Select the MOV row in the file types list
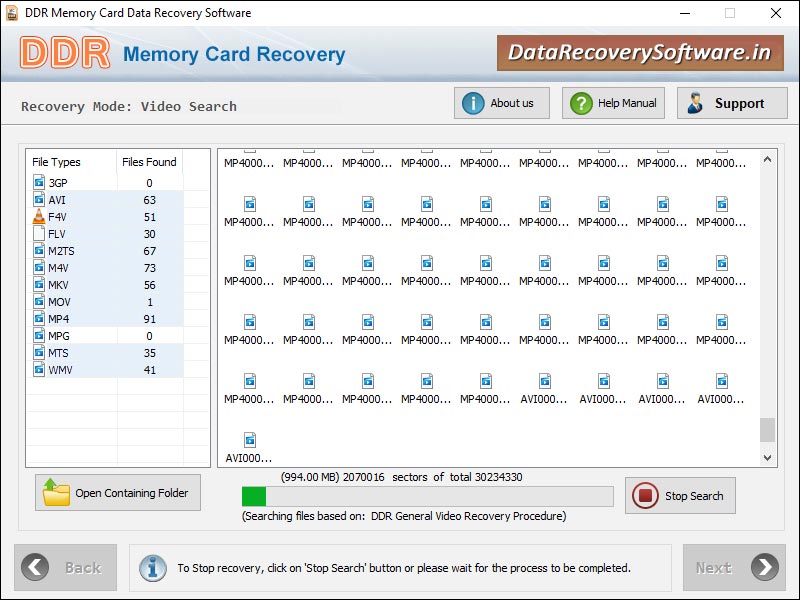 [80, 301]
